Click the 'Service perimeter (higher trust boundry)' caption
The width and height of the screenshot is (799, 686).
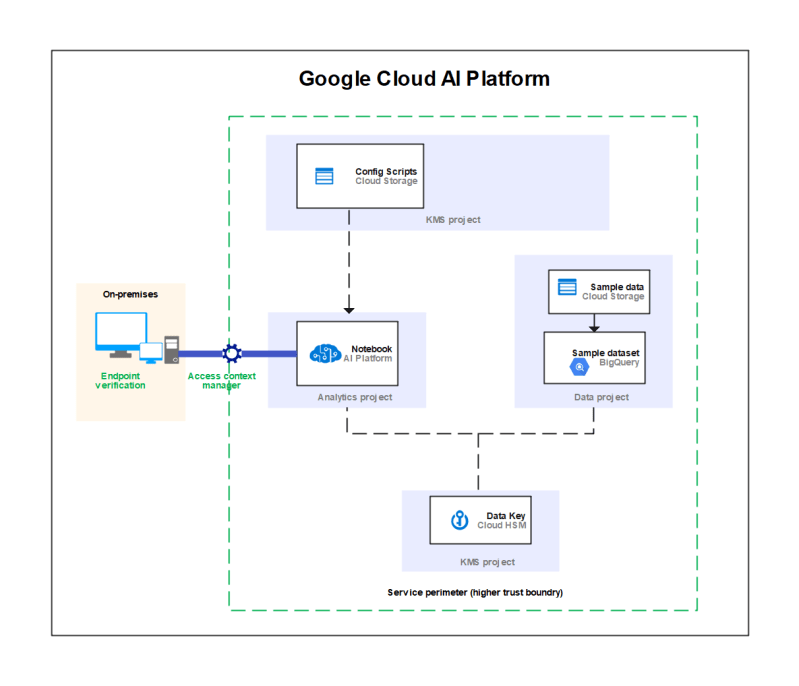click(475, 592)
